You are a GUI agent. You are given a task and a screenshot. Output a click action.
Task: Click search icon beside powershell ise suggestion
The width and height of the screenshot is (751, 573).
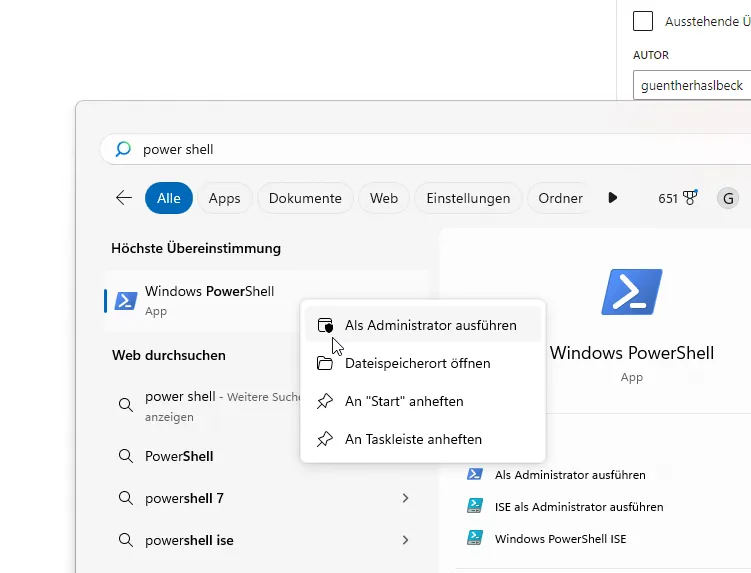point(125,540)
